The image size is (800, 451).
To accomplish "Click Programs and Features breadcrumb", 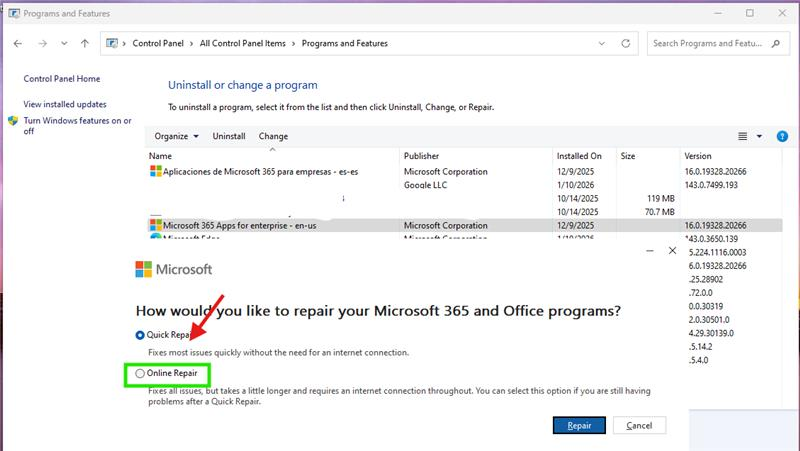I will (344, 43).
